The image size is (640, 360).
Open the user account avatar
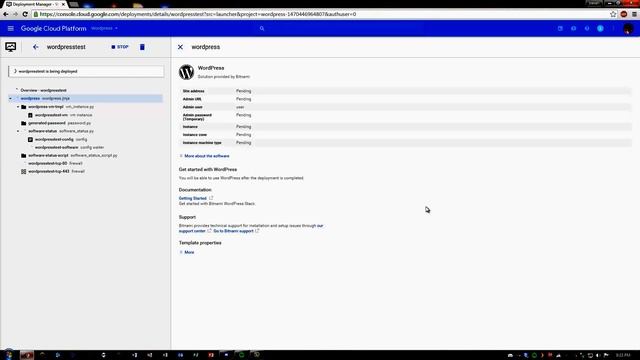tap(628, 29)
